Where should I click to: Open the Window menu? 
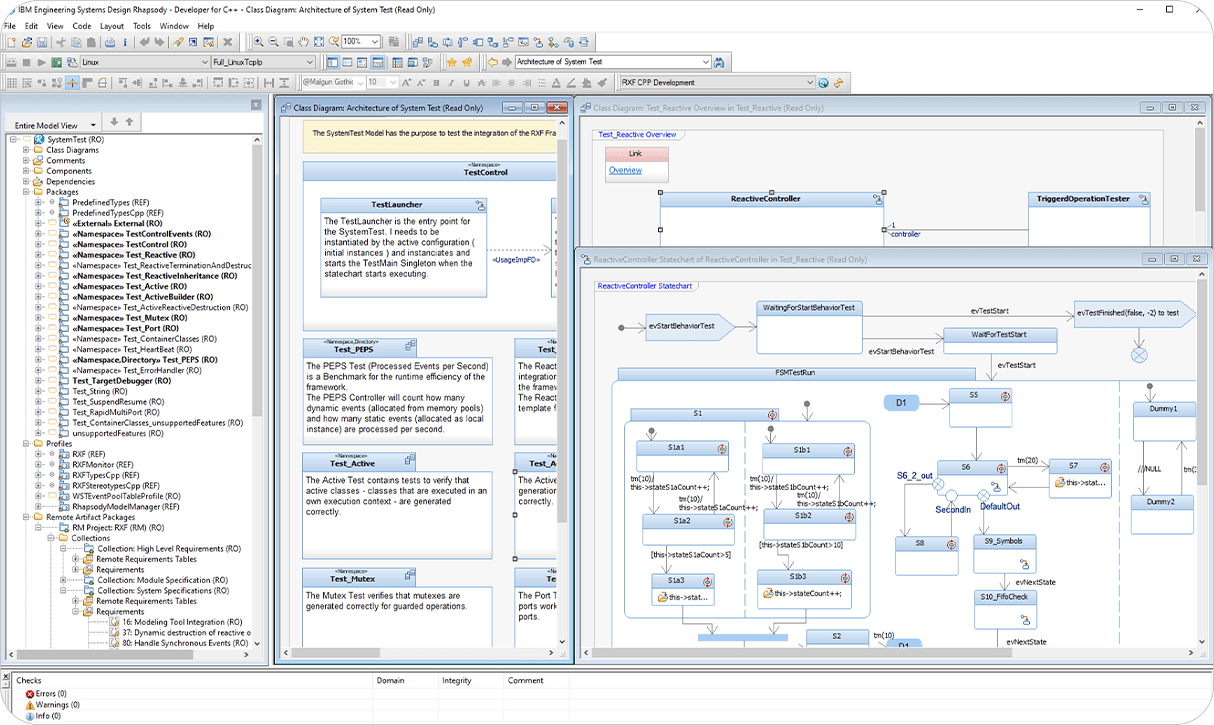click(x=174, y=26)
